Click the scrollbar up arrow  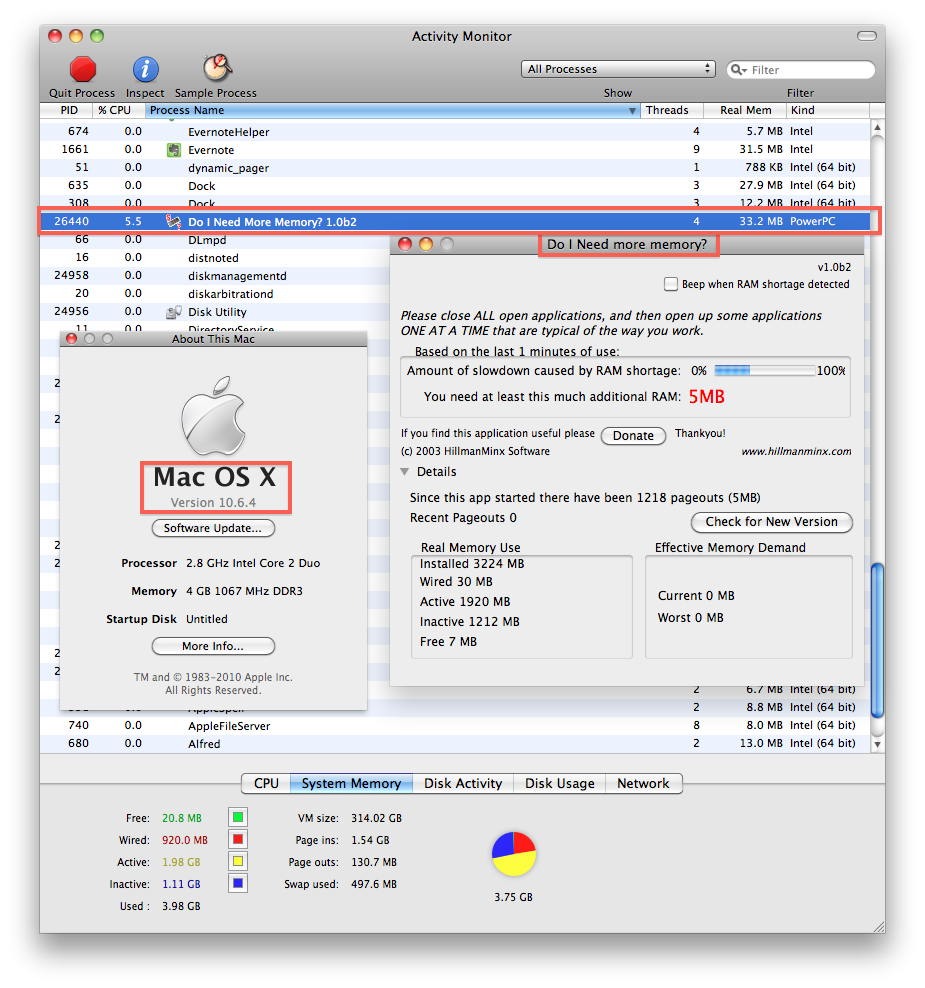click(x=877, y=128)
